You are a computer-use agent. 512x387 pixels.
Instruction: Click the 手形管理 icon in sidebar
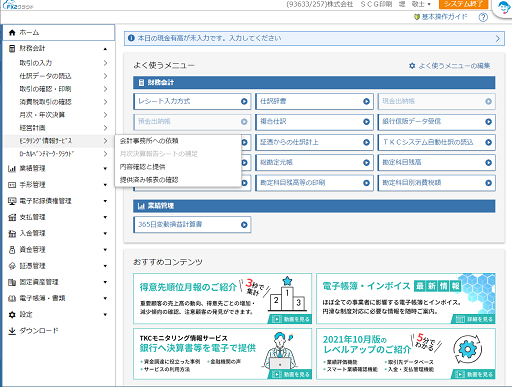coord(12,185)
